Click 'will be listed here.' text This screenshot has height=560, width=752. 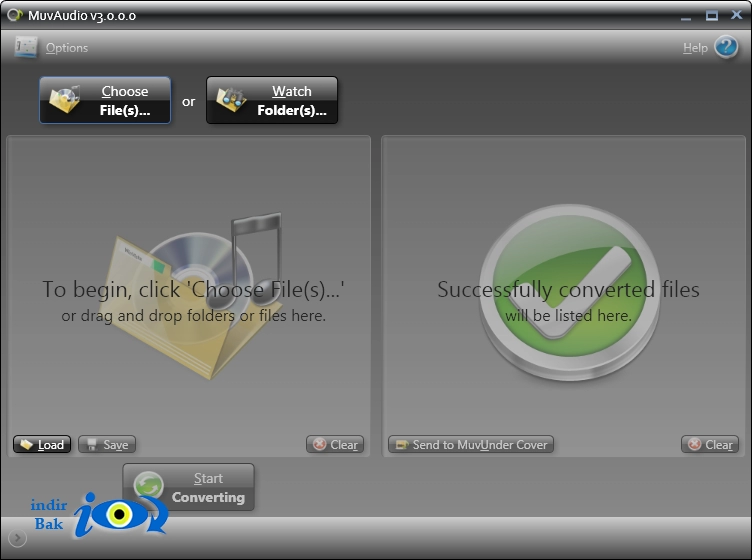pyautogui.click(x=568, y=316)
